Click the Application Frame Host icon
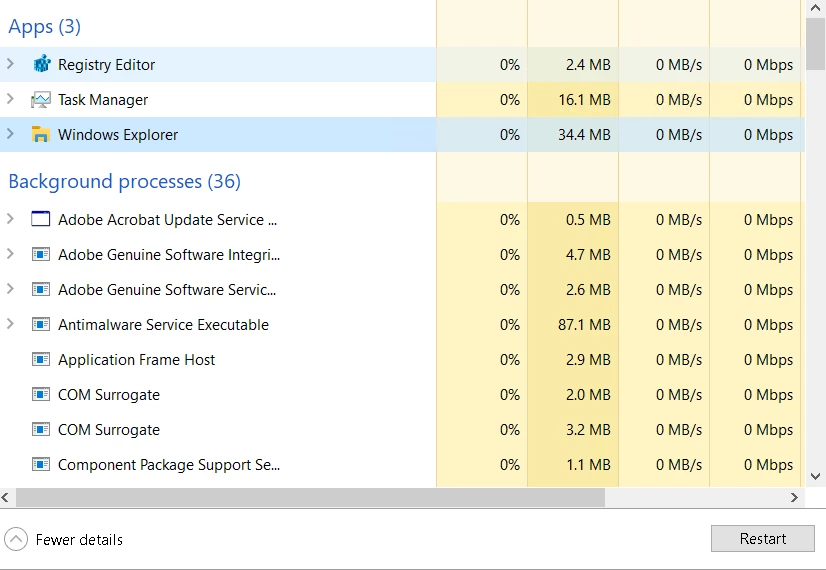826x570 pixels. tap(41, 359)
